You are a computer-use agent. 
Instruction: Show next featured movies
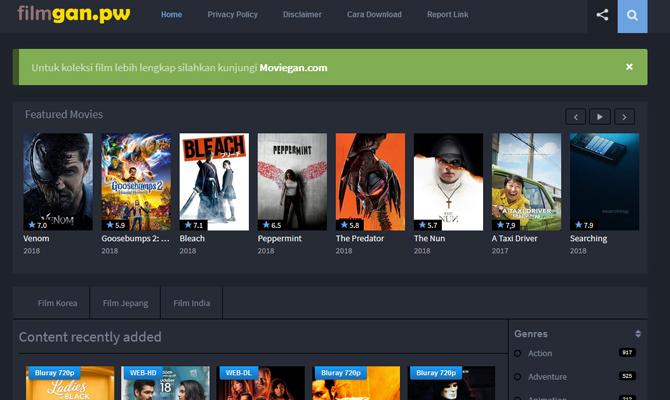(x=624, y=117)
